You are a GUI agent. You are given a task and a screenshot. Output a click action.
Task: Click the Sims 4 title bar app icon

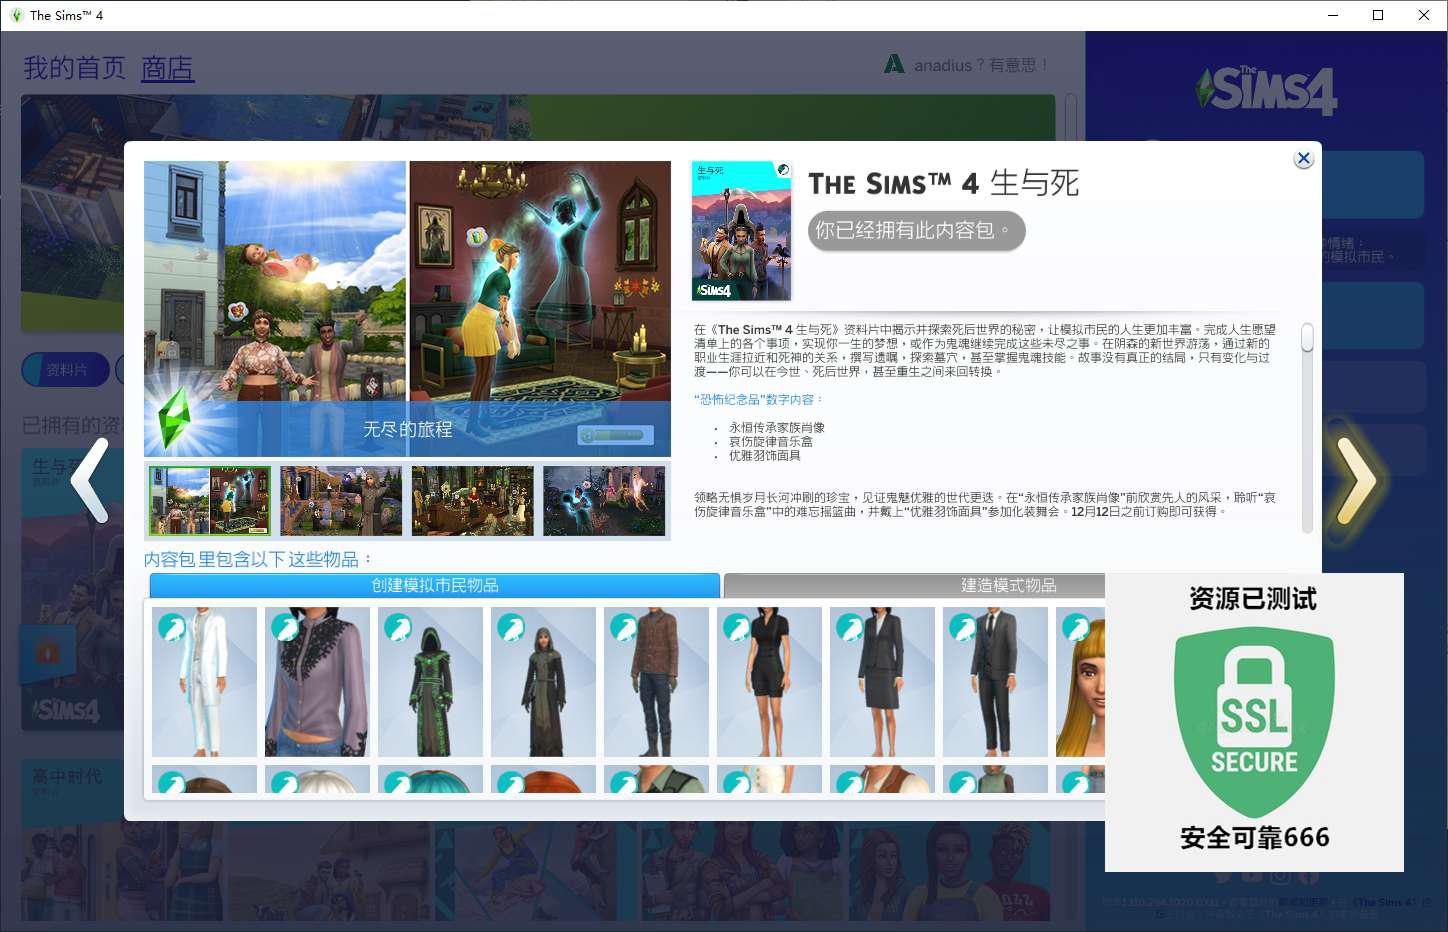click(16, 15)
